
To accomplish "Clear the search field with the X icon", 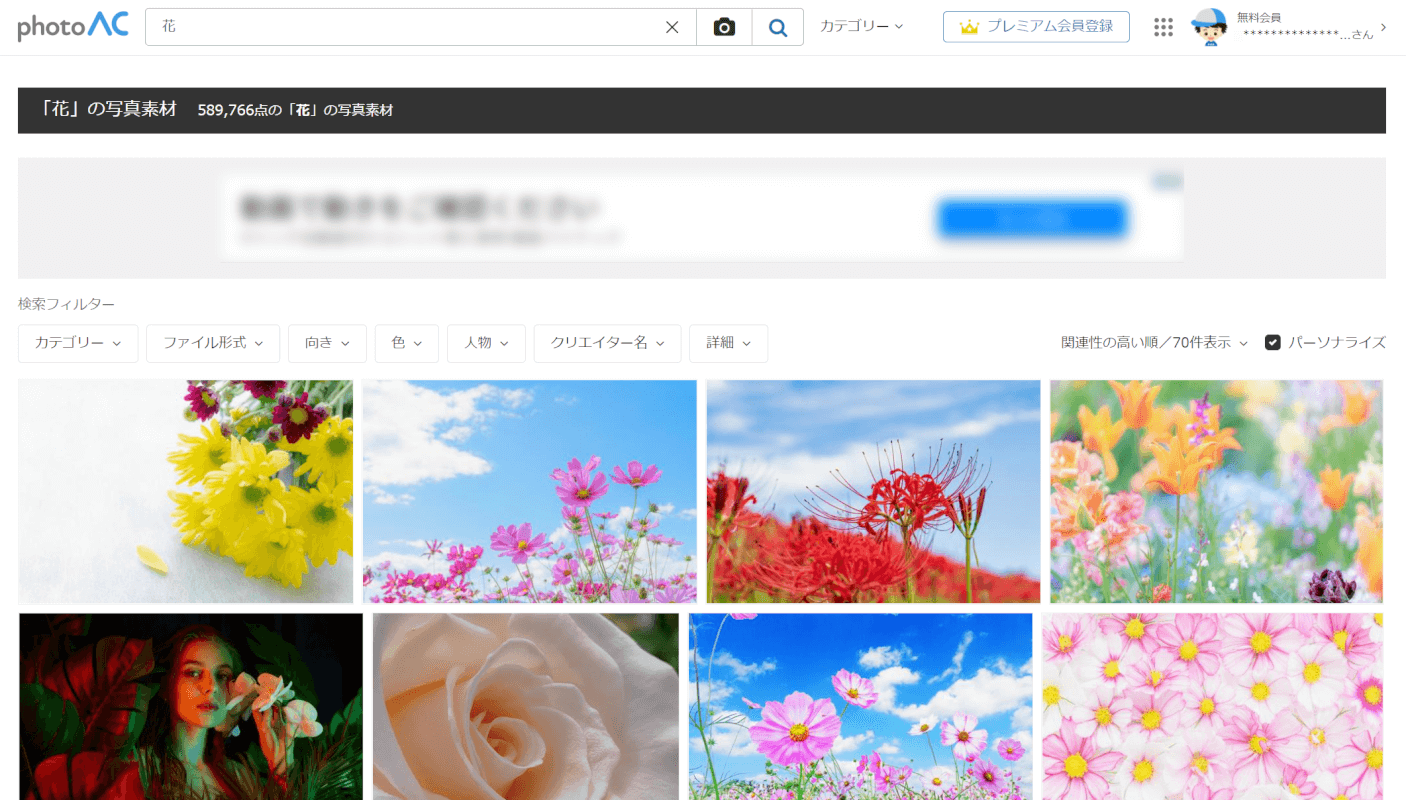I will tap(672, 27).
